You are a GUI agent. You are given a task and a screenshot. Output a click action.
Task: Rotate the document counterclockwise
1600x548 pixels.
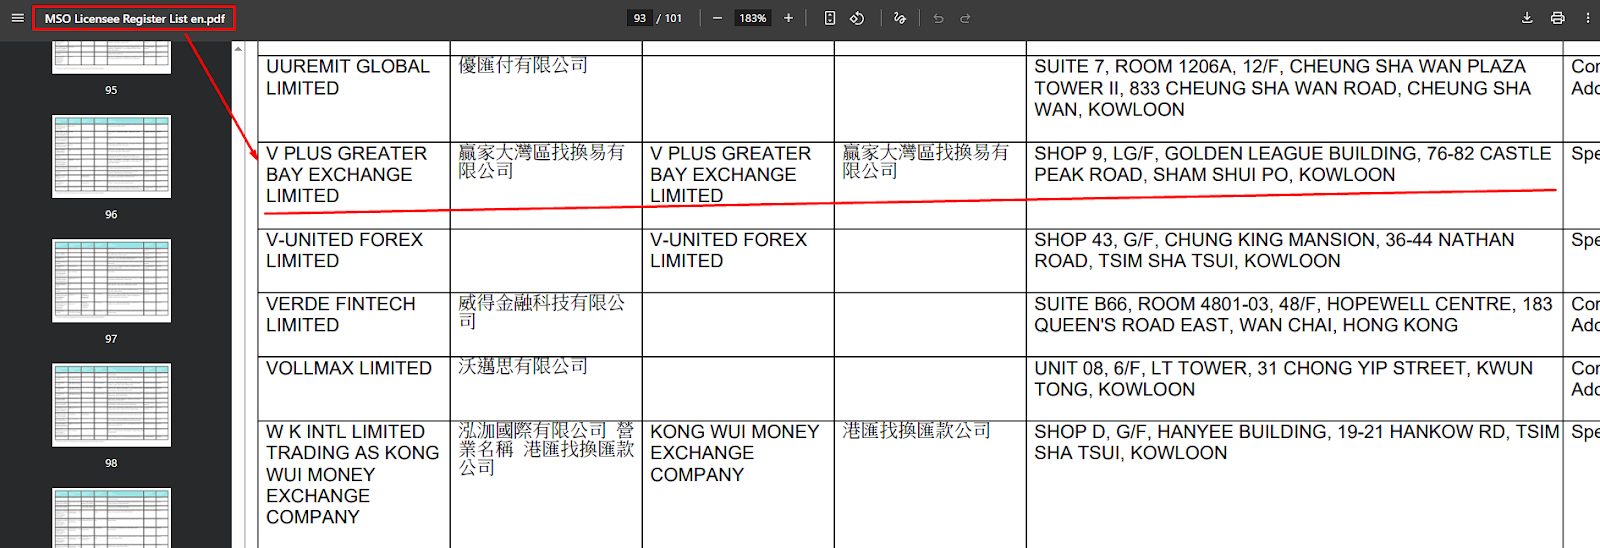point(857,18)
